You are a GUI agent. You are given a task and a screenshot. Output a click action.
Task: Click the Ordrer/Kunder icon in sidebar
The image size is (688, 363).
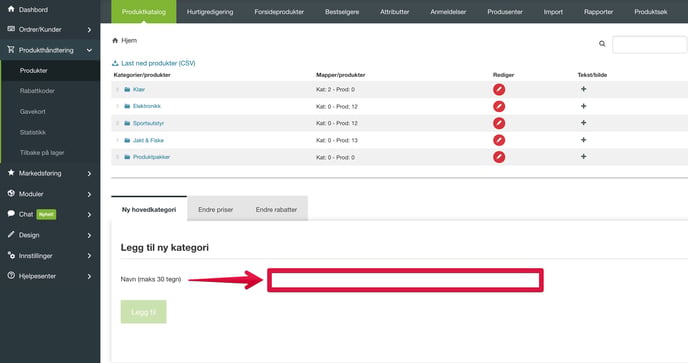pos(11,29)
